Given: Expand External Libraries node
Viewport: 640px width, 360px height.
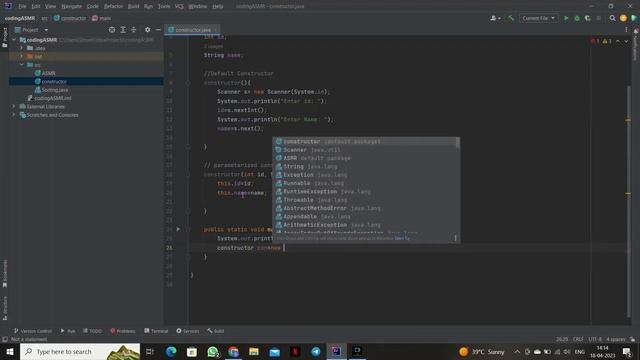Looking at the screenshot, I should pyautogui.click(x=13, y=107).
